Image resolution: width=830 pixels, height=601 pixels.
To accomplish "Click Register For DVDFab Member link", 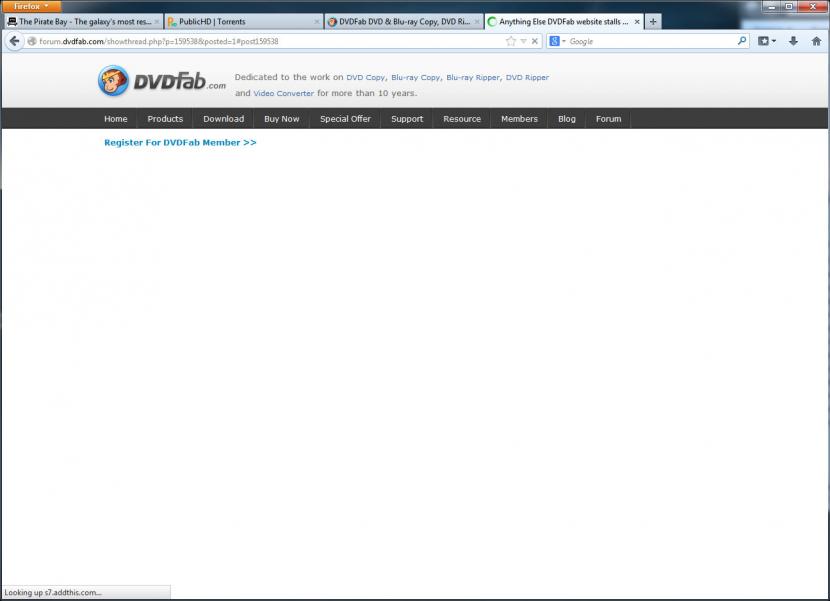I will [x=180, y=142].
